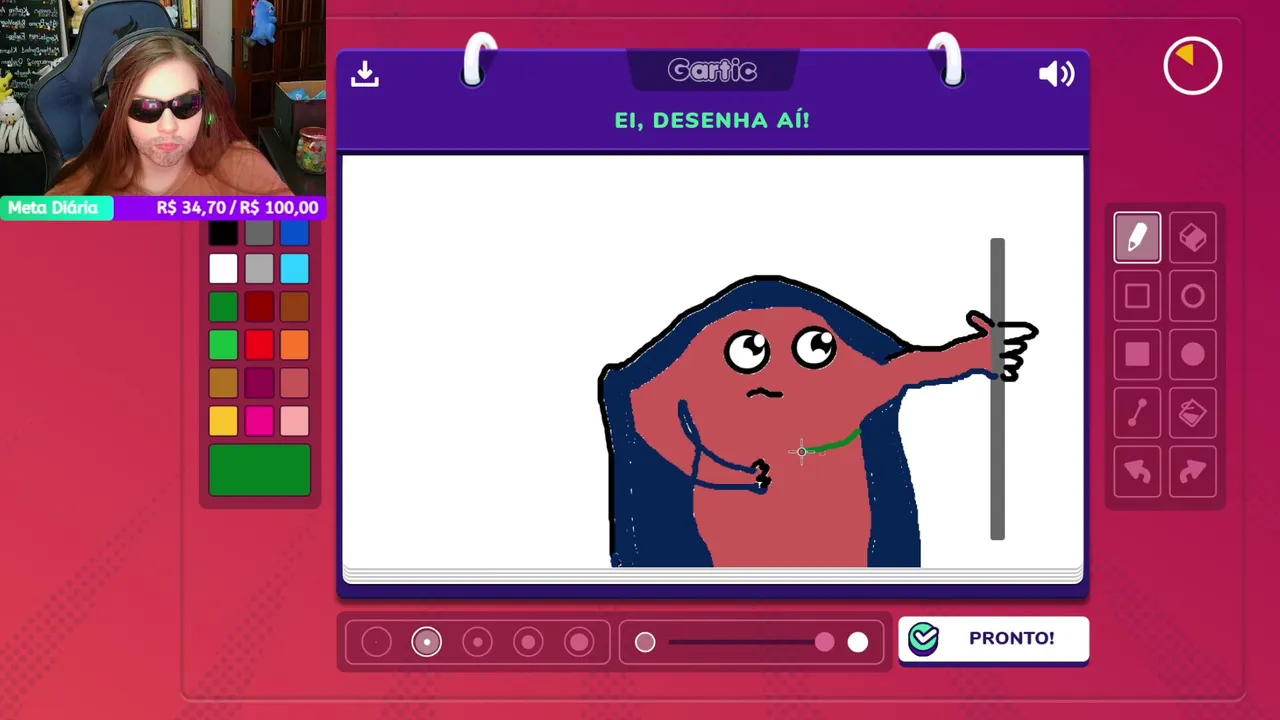Pick the salmon color swatch
Viewport: 1280px width, 720px height.
[x=295, y=383]
